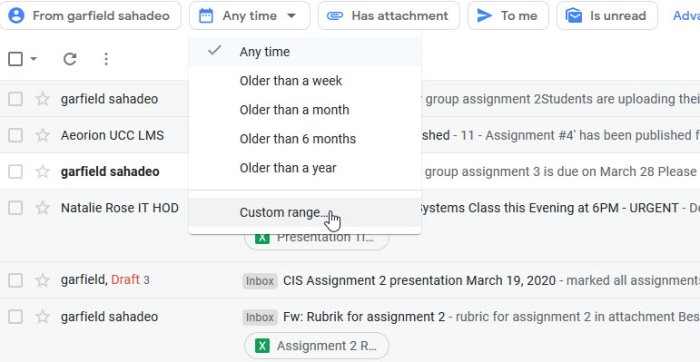The height and width of the screenshot is (362, 700).
Task: Apply the To me filter chip
Action: click(508, 16)
